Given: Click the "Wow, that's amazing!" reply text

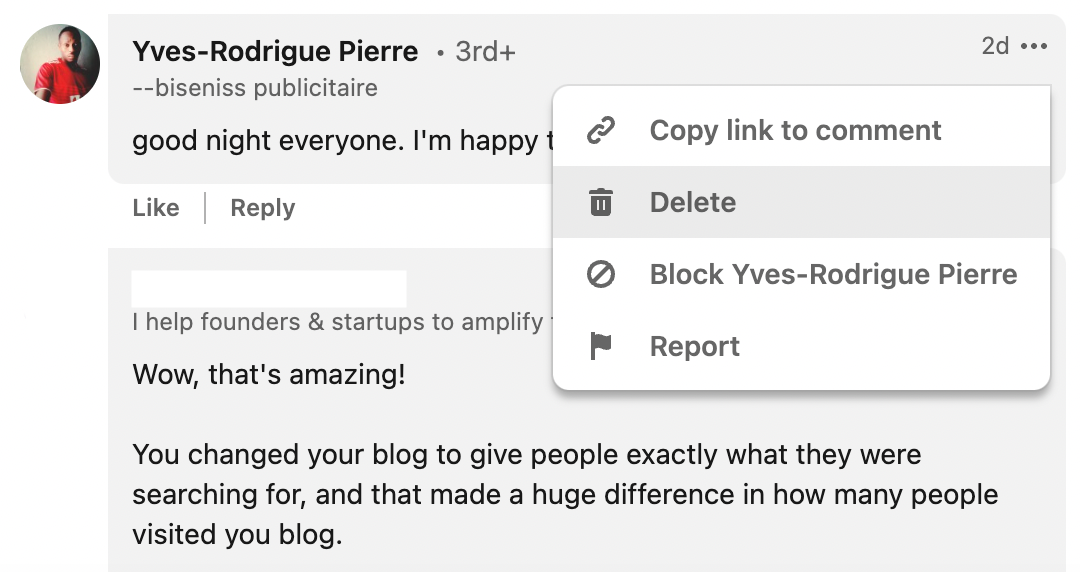Looking at the screenshot, I should coord(269,376).
